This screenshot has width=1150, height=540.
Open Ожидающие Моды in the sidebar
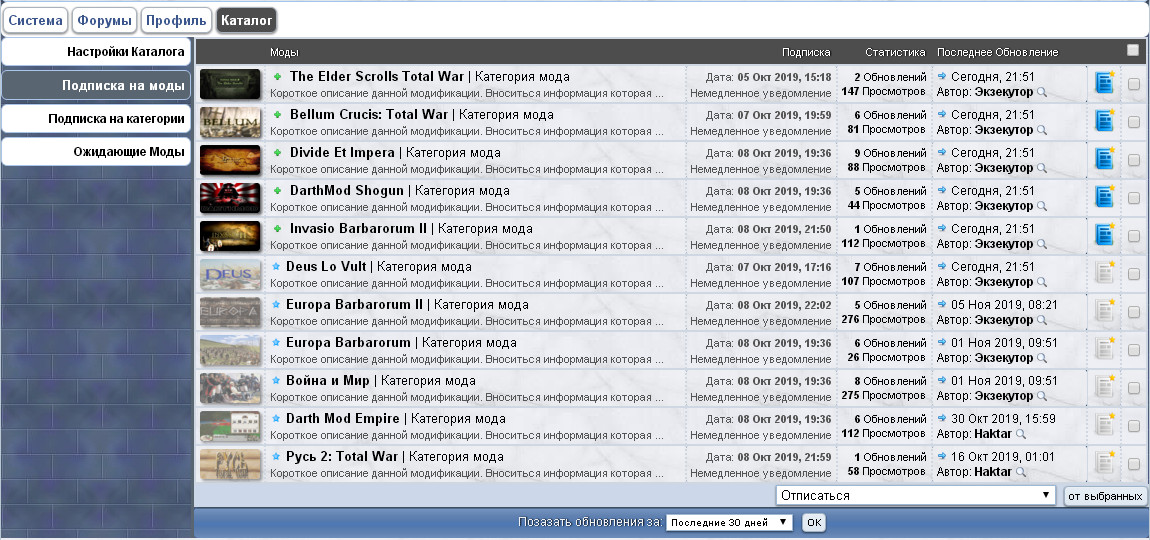coord(96,152)
